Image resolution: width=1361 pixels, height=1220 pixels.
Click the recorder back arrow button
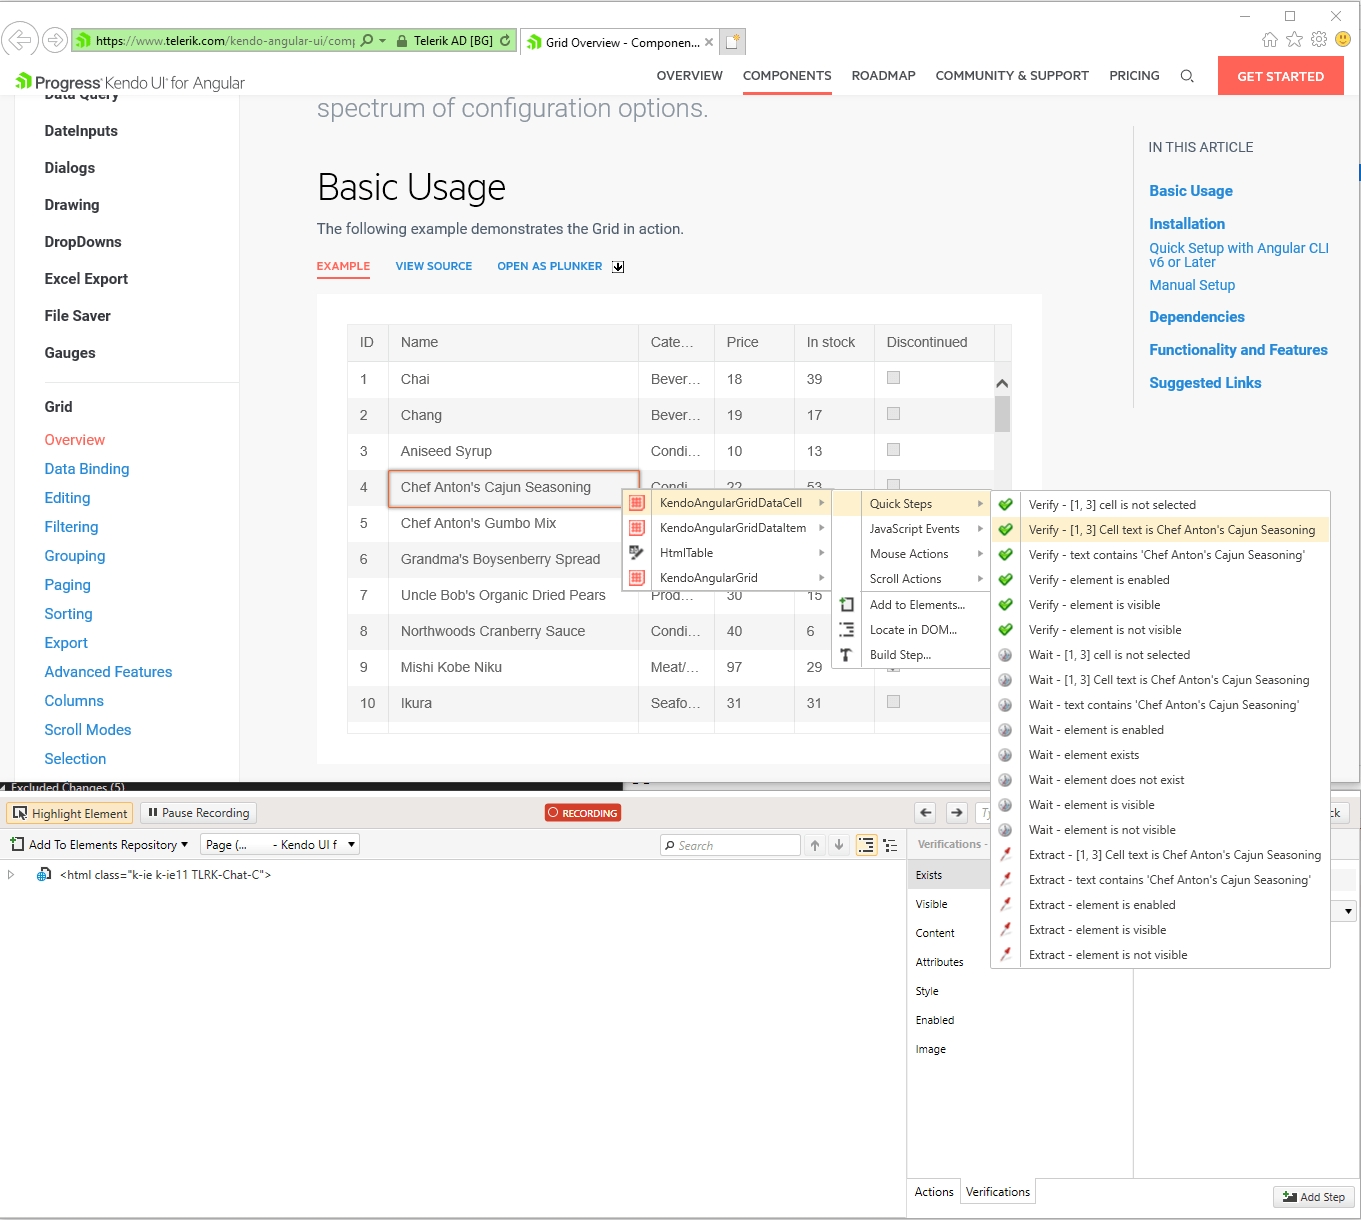pyautogui.click(x=926, y=813)
